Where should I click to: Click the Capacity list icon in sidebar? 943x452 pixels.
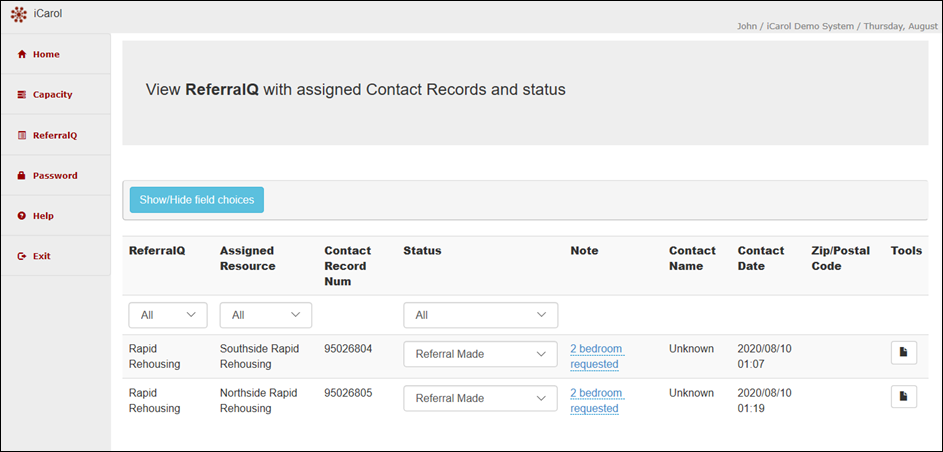coord(22,94)
